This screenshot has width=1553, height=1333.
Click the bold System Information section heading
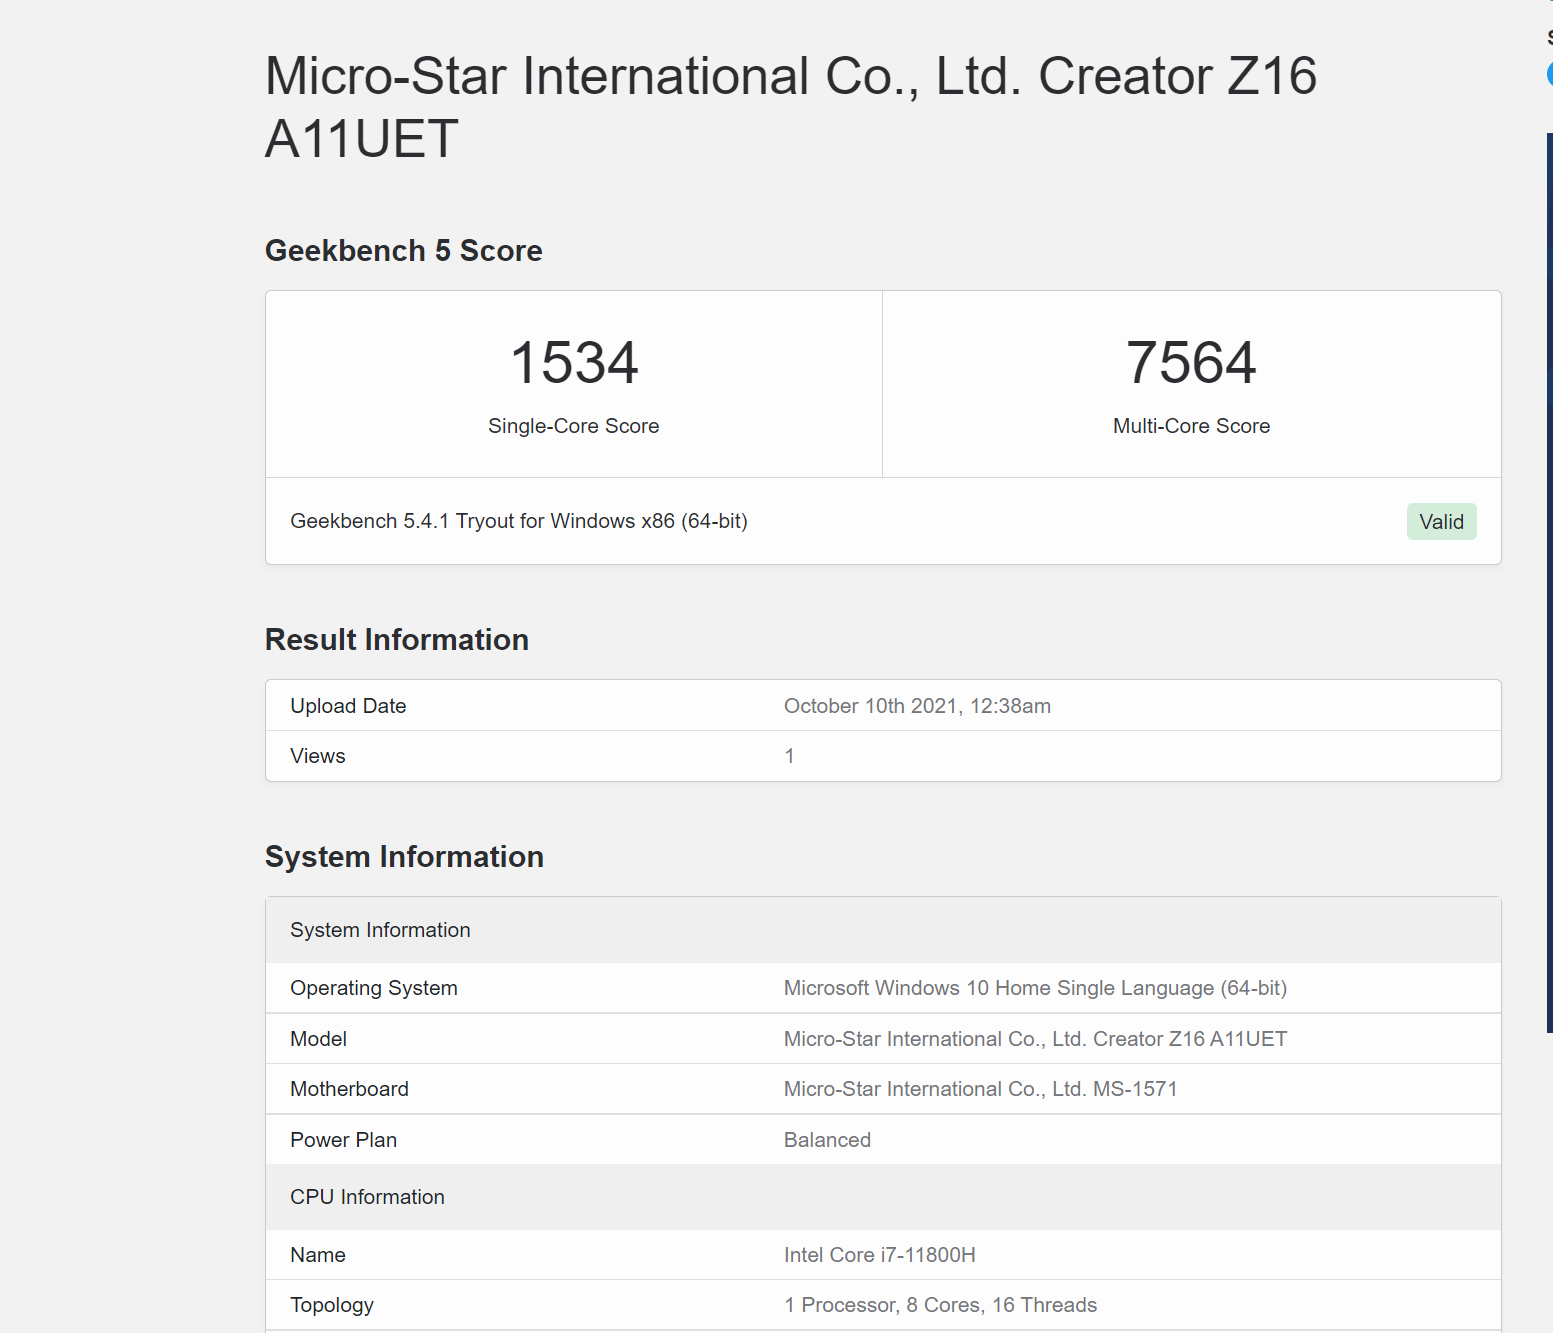coord(404,857)
